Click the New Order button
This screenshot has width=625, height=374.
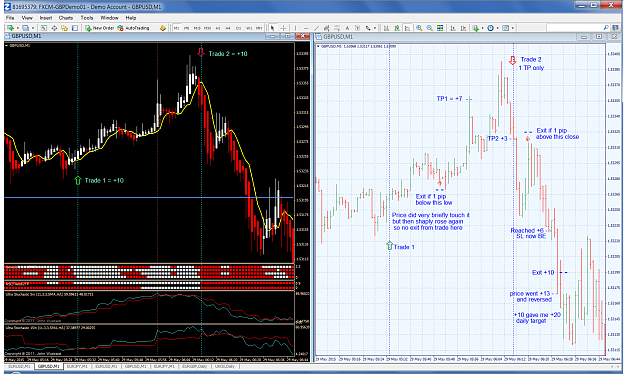click(99, 28)
